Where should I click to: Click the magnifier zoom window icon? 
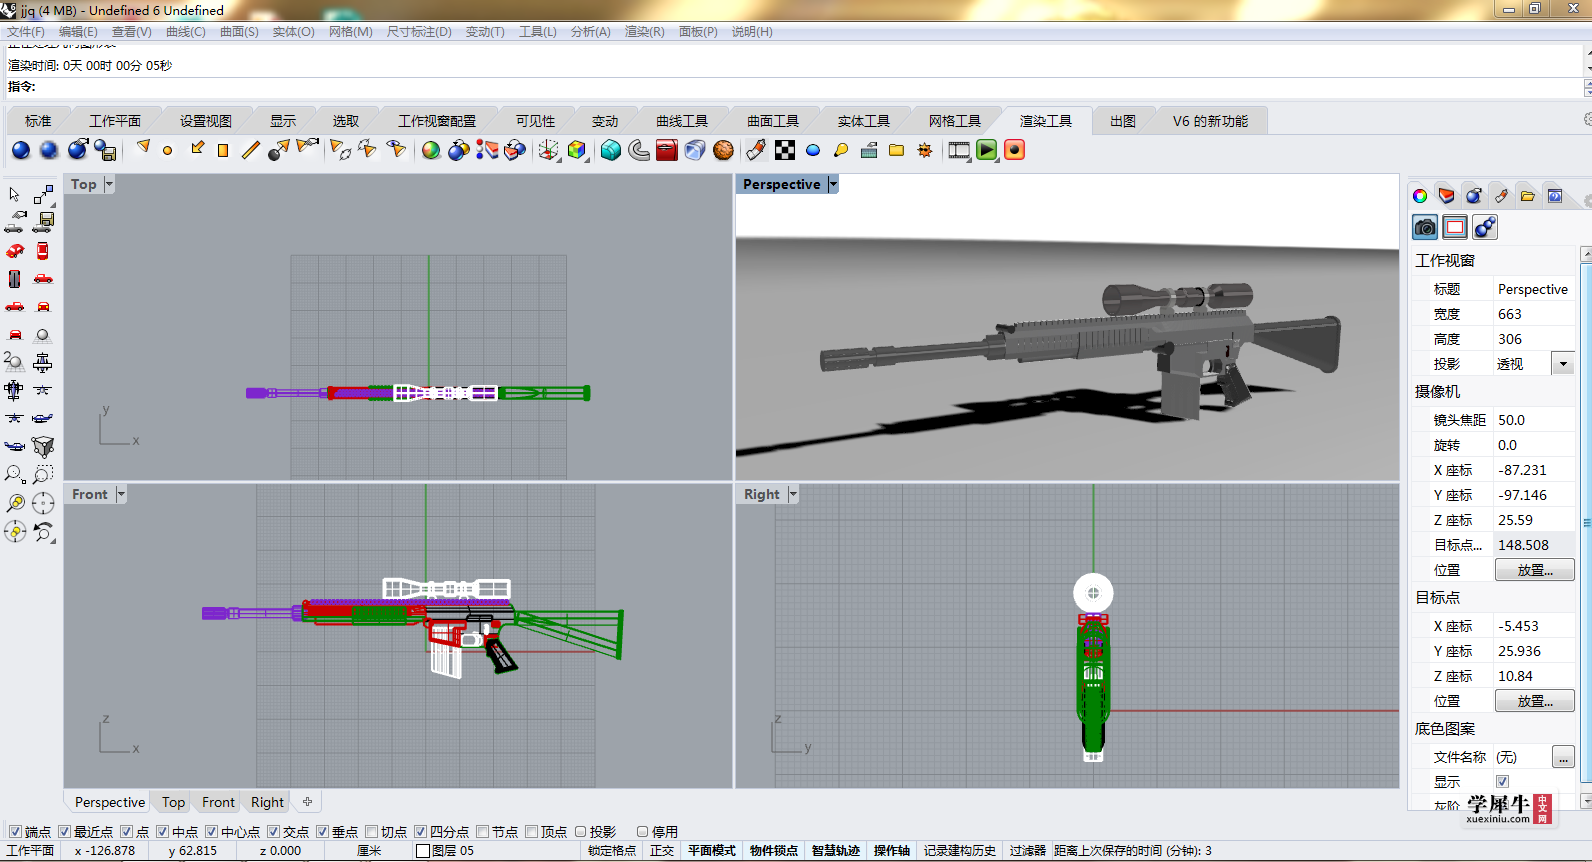coord(15,474)
